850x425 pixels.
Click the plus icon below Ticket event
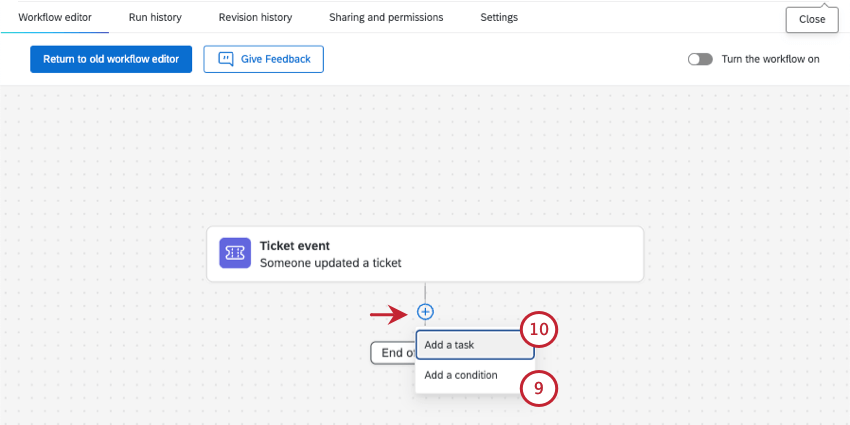[425, 312]
